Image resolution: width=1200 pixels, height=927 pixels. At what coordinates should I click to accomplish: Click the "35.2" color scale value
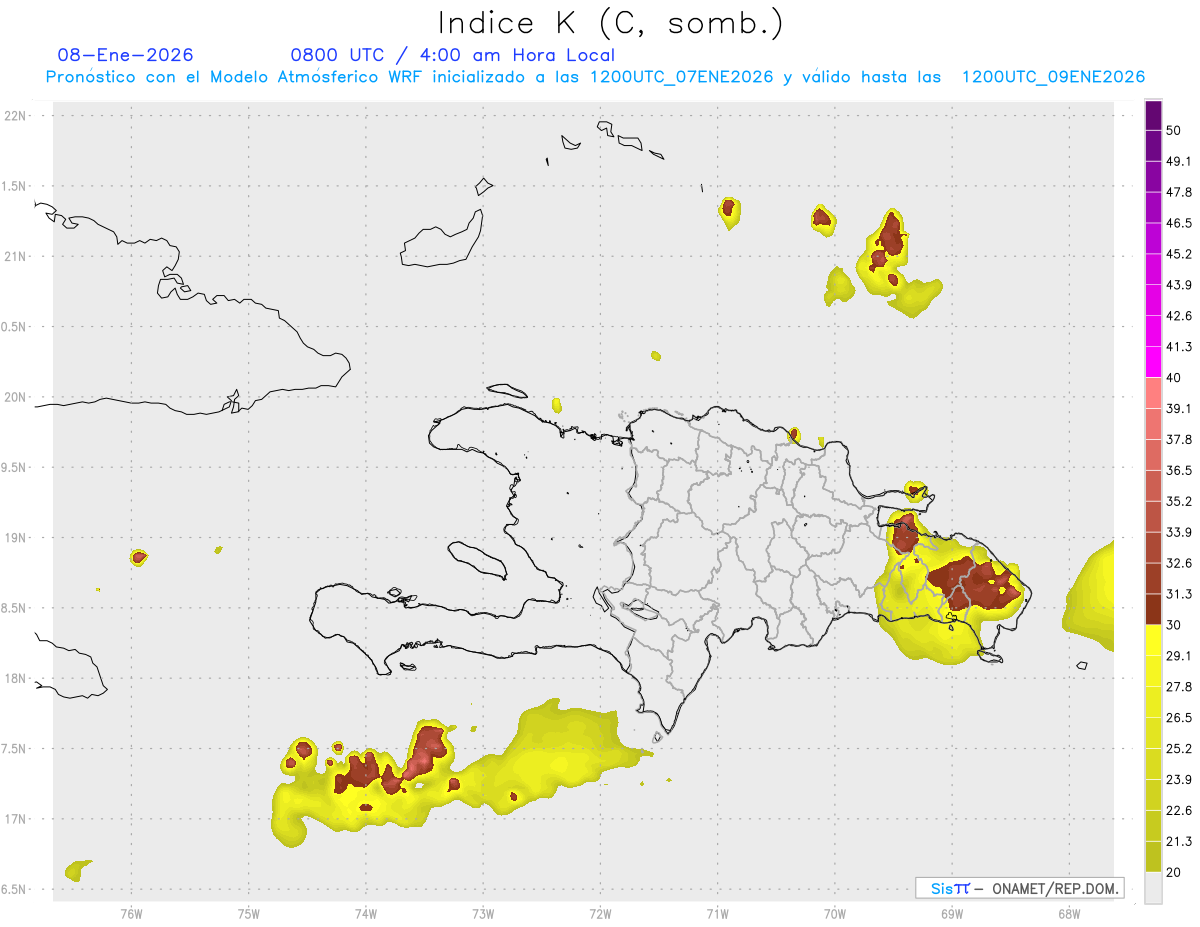(1179, 501)
